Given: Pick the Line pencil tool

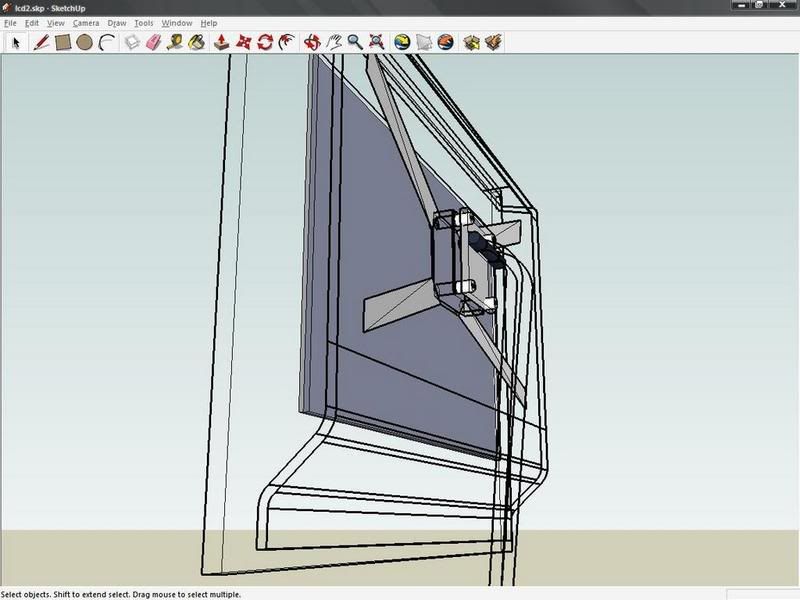Looking at the screenshot, I should pyautogui.click(x=41, y=42).
